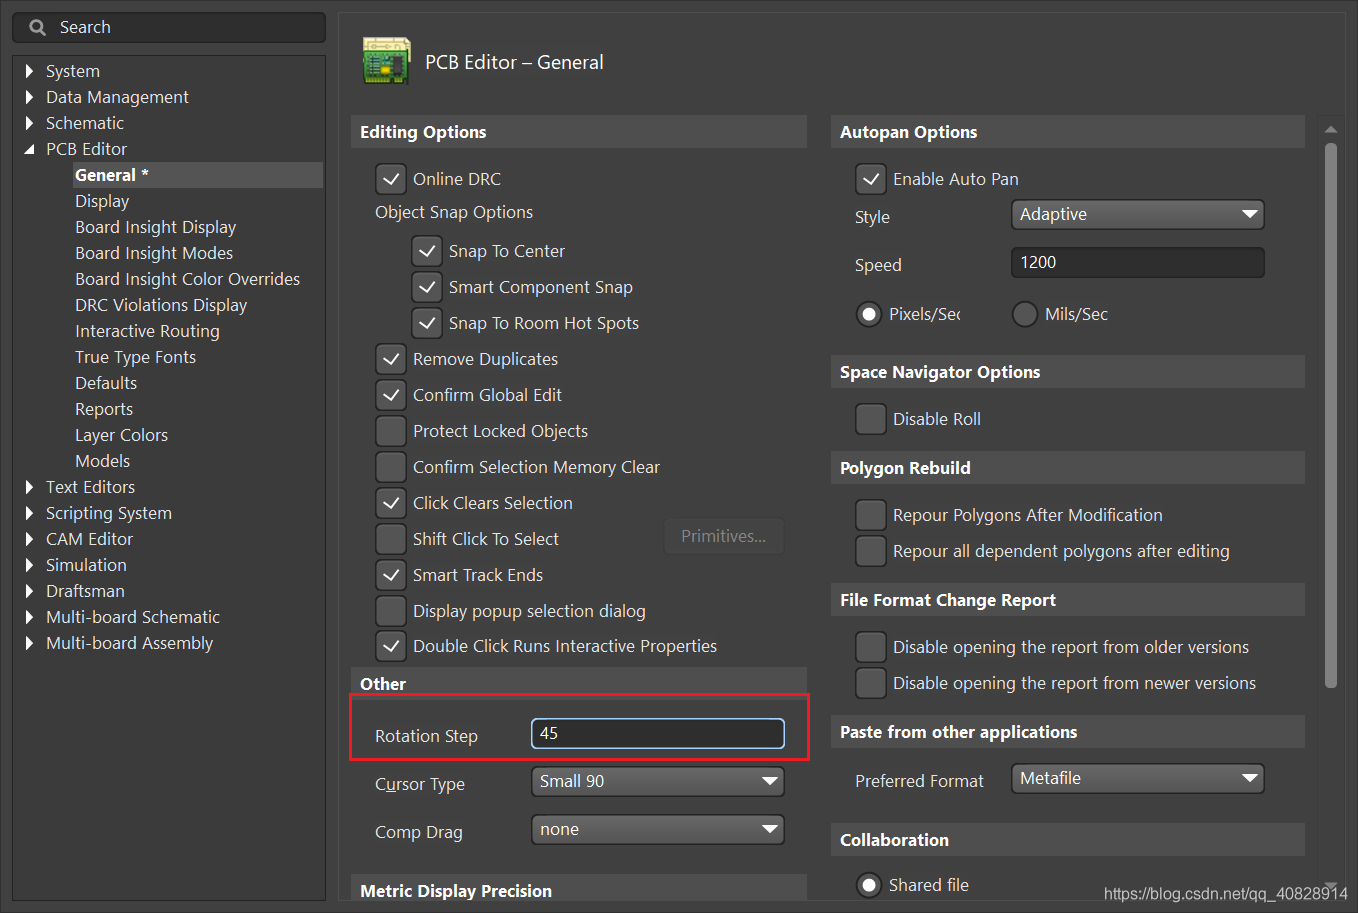The height and width of the screenshot is (913, 1358).
Task: Click the vertical scrollbar thumb
Action: (x=1330, y=415)
